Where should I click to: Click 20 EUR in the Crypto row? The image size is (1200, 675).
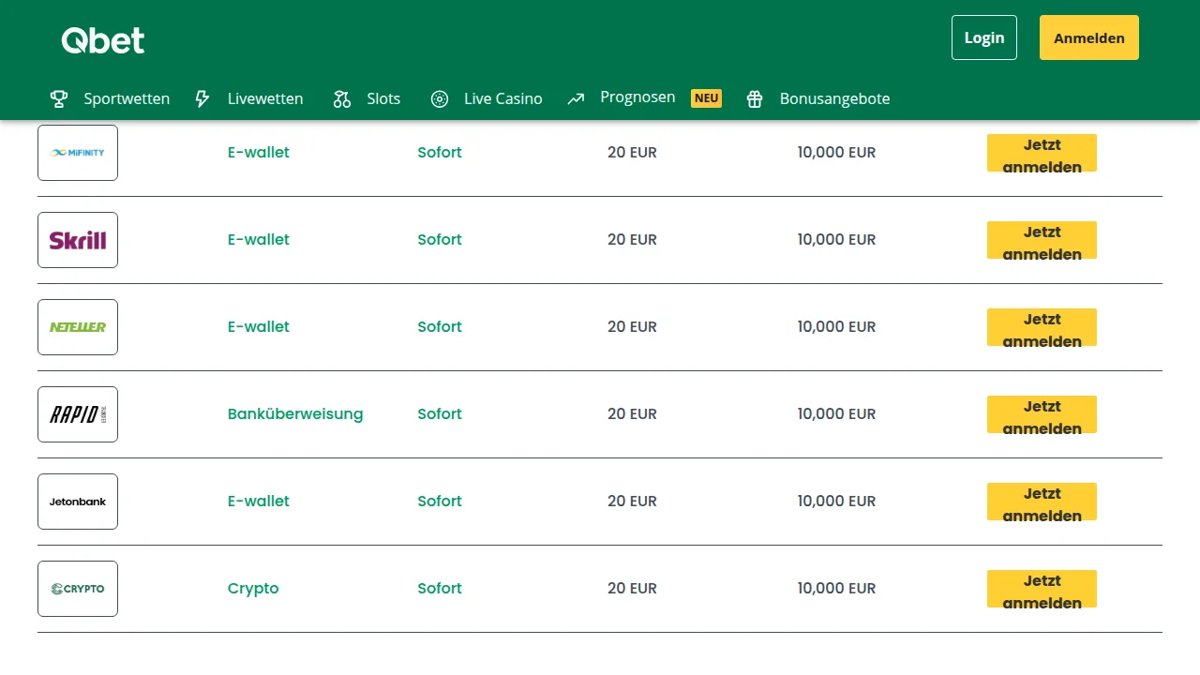click(632, 588)
